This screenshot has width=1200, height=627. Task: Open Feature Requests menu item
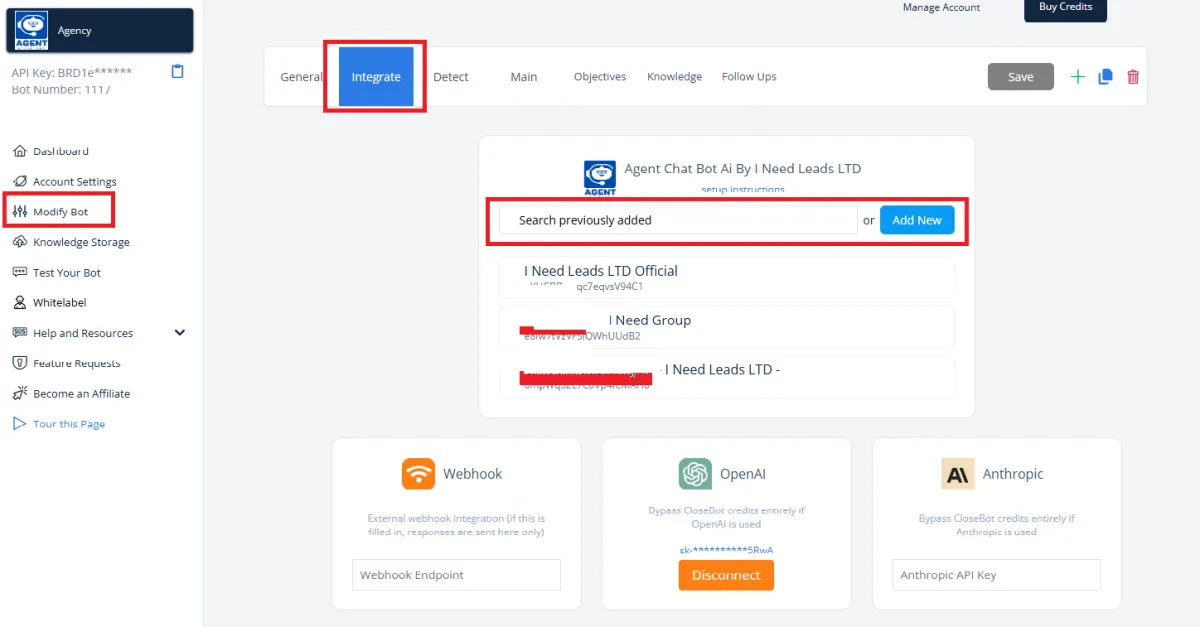(x=77, y=363)
